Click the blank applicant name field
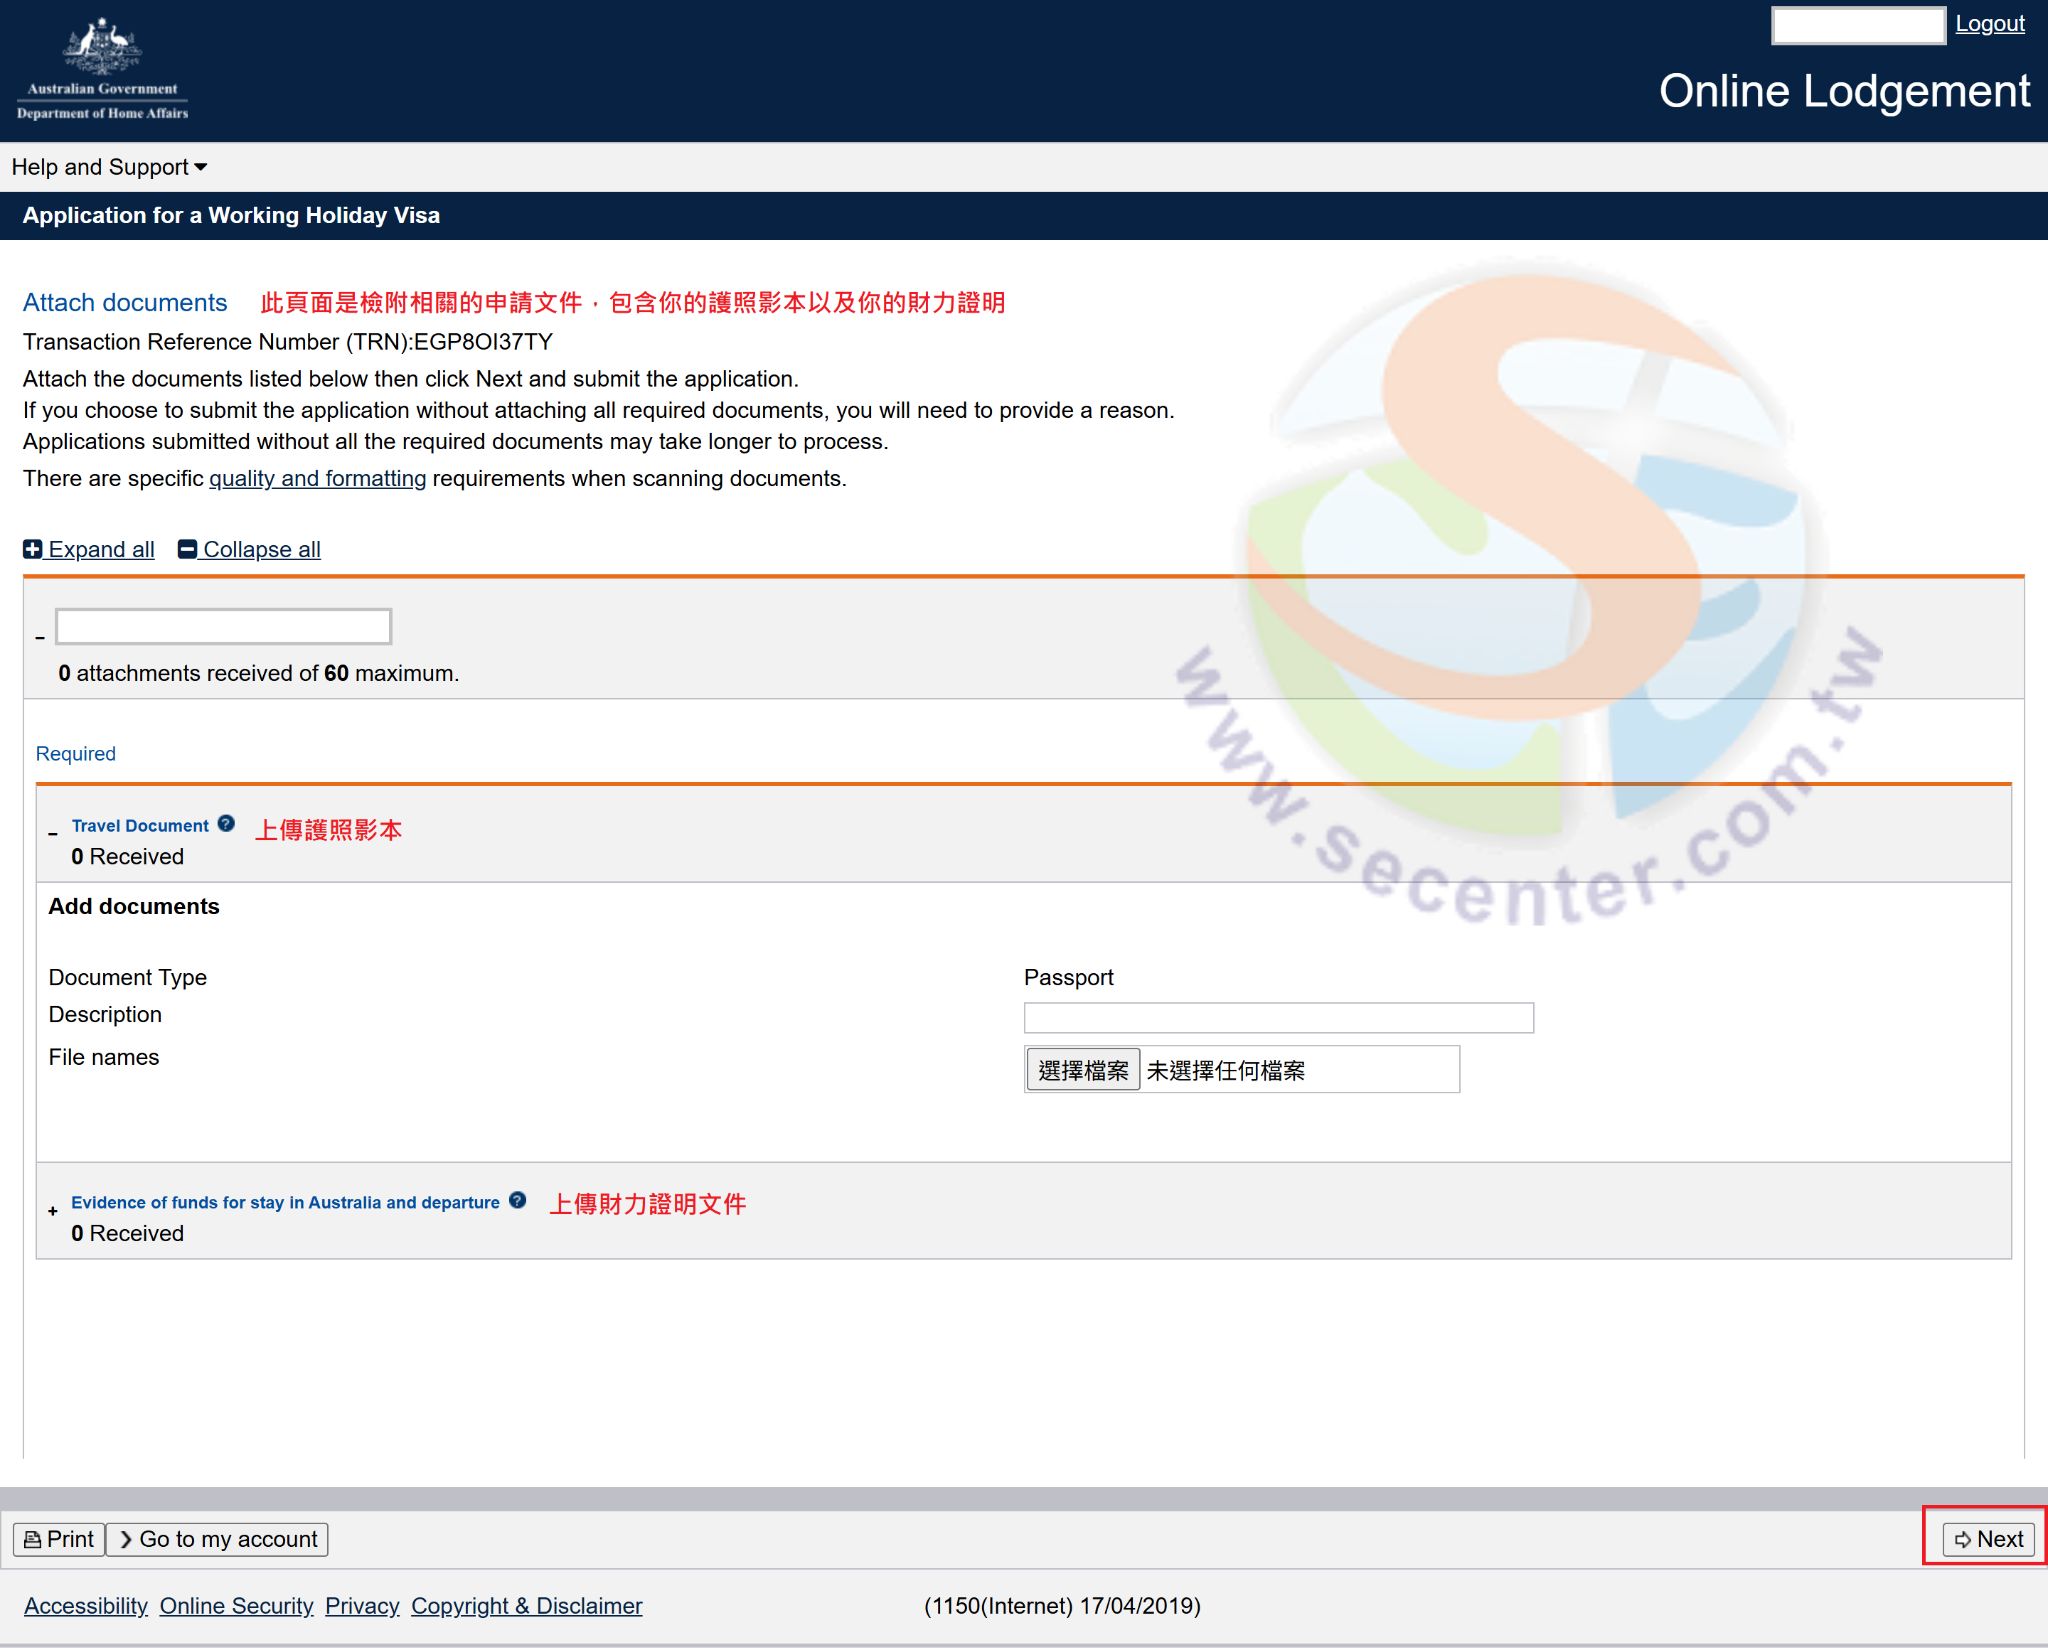 (x=223, y=626)
